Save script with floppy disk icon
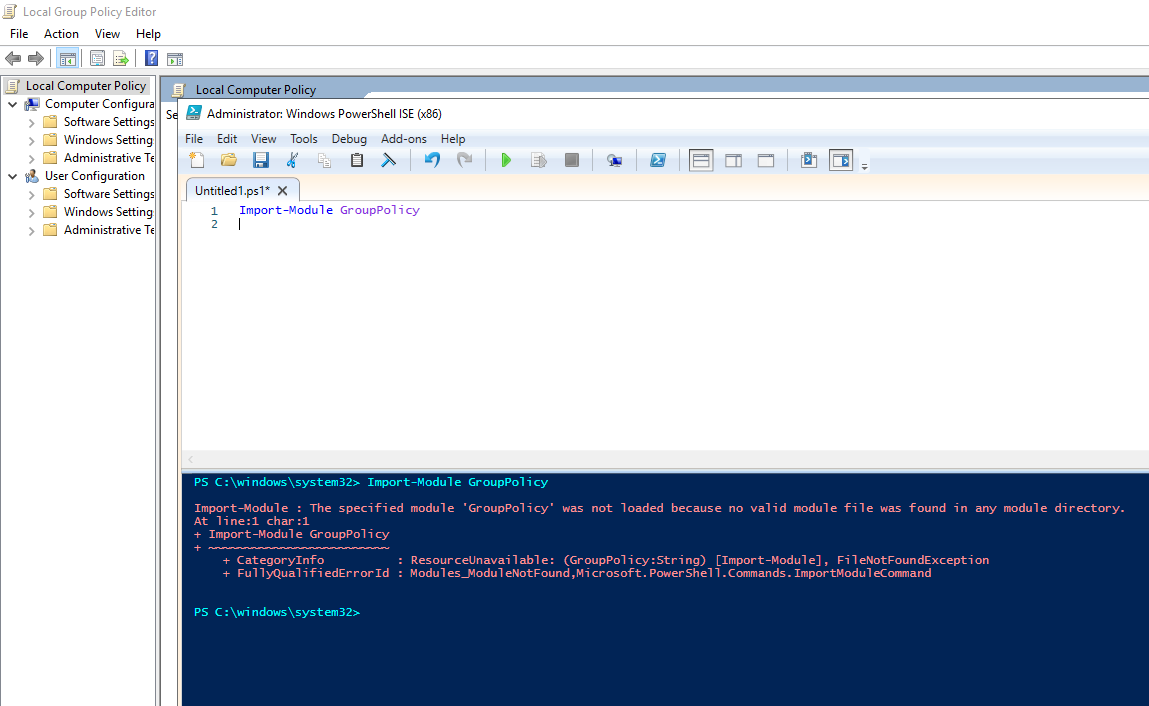1149x706 pixels. (x=261, y=160)
